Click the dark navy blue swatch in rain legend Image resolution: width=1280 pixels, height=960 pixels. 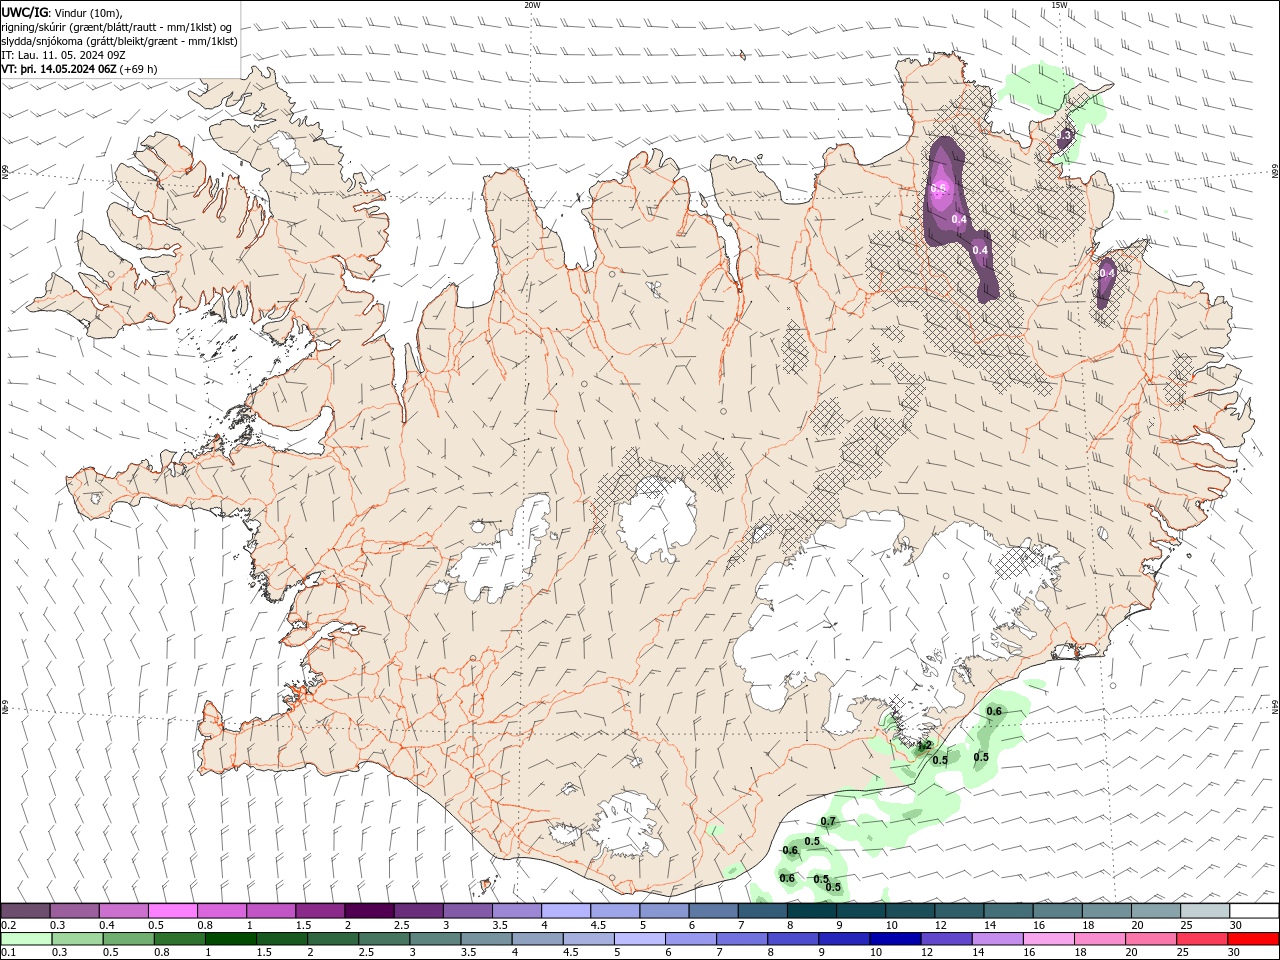[894, 939]
